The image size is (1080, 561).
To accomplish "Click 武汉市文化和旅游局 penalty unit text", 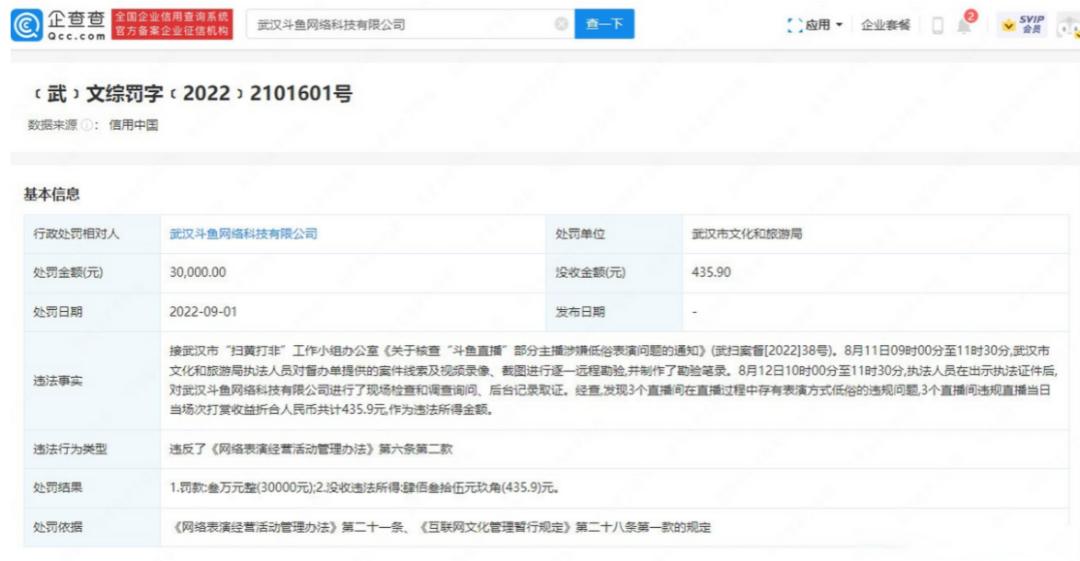I will 747,234.
